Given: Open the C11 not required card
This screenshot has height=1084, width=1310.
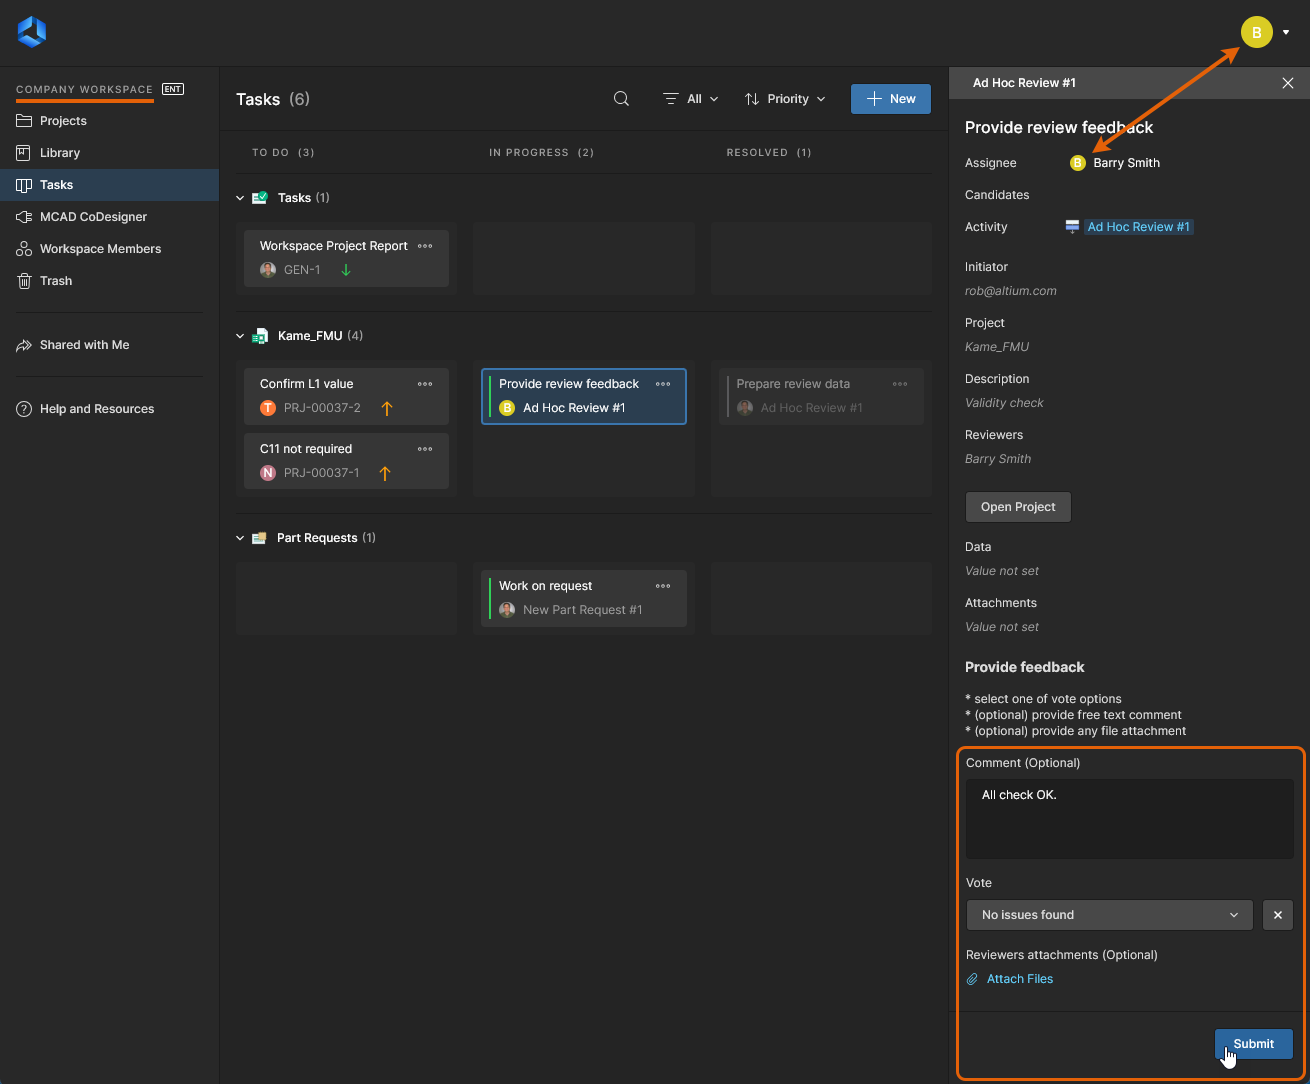Looking at the screenshot, I should pos(346,461).
